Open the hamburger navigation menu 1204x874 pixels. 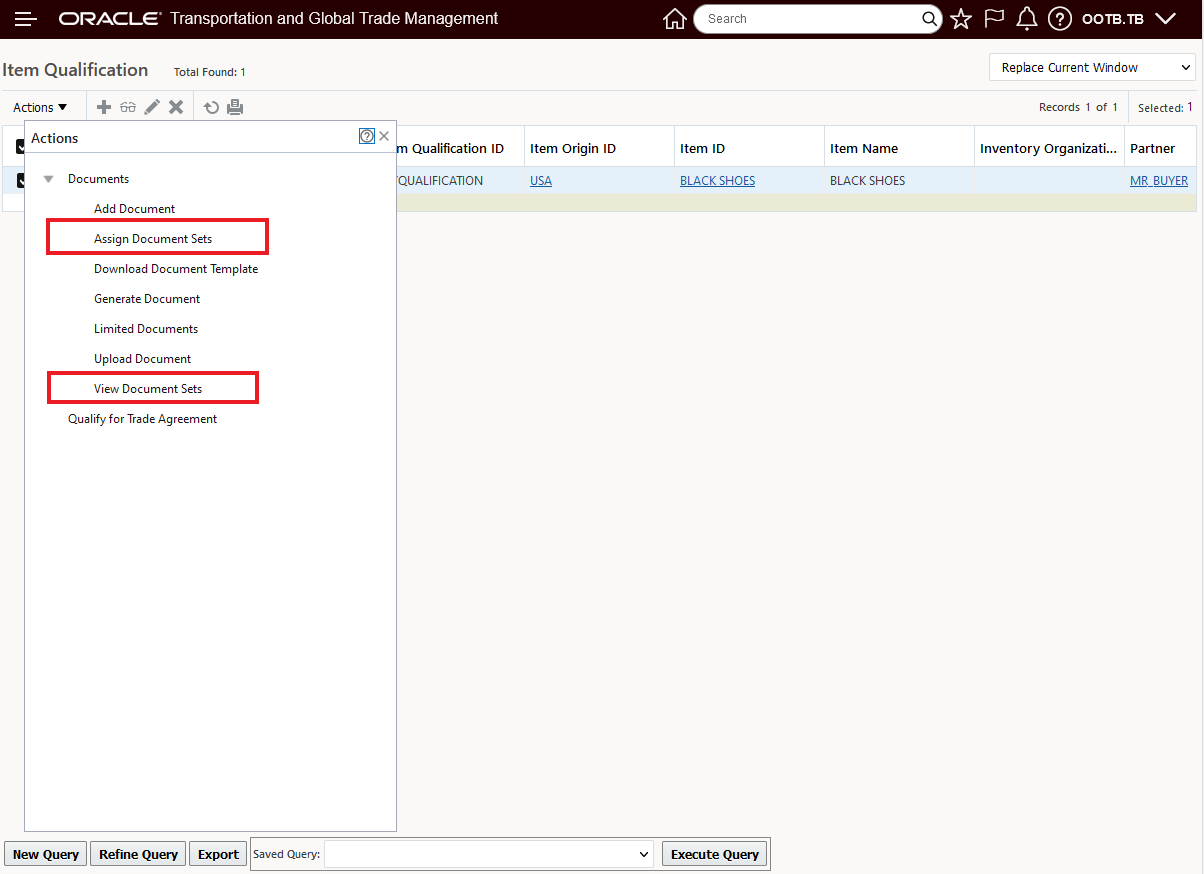pyautogui.click(x=25, y=19)
